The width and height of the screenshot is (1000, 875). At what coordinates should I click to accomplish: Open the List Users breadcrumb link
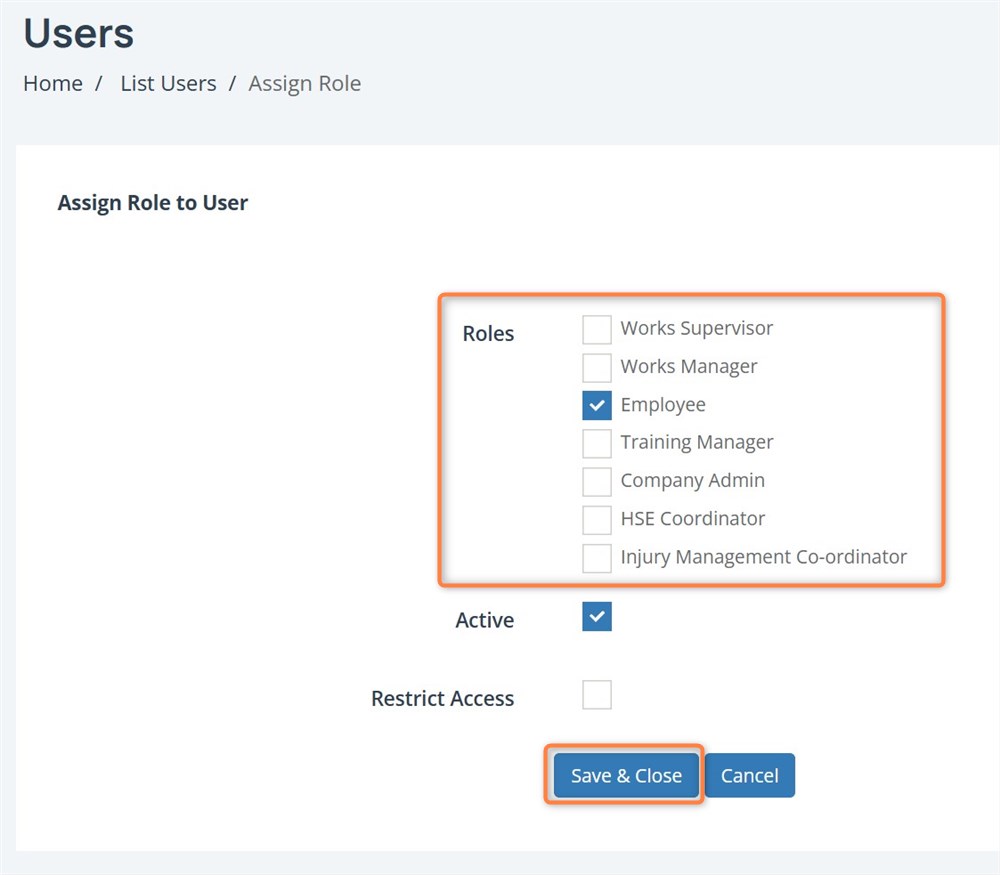click(x=168, y=84)
